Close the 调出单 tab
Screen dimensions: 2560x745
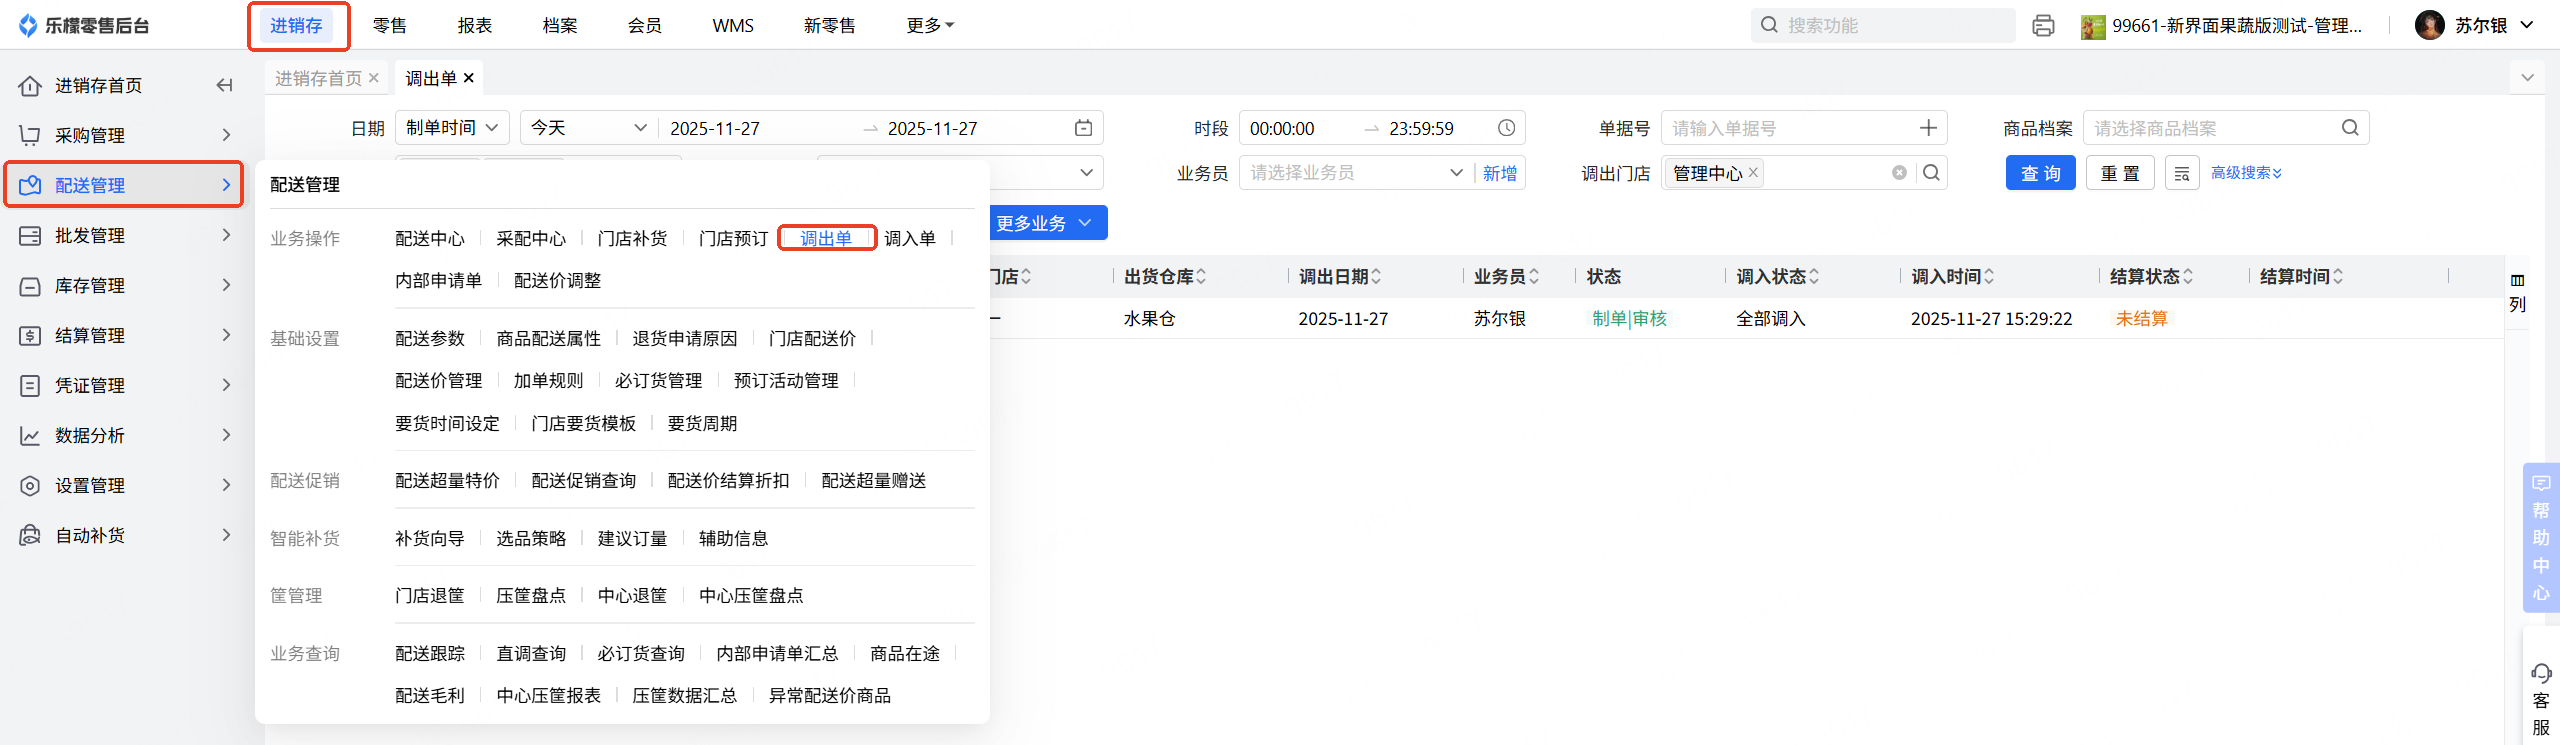[x=469, y=78]
